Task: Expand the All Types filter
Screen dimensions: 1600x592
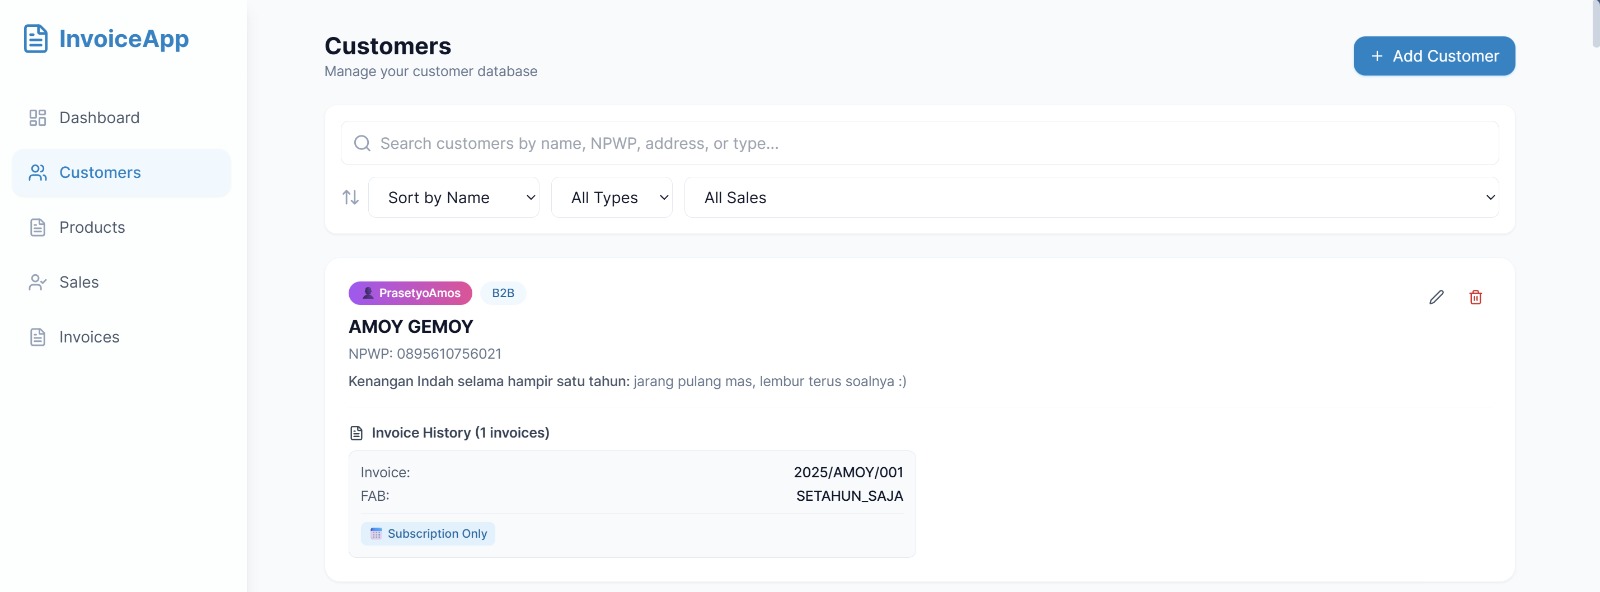Action: pyautogui.click(x=612, y=198)
